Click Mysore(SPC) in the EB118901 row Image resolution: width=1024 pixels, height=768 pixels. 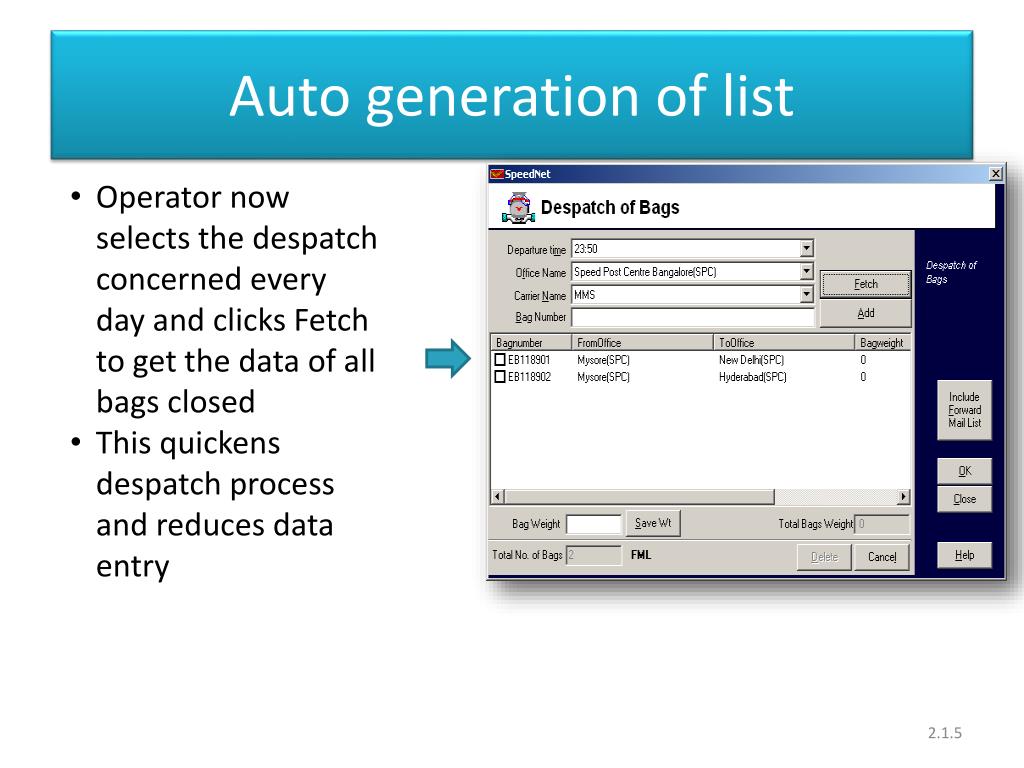point(603,360)
